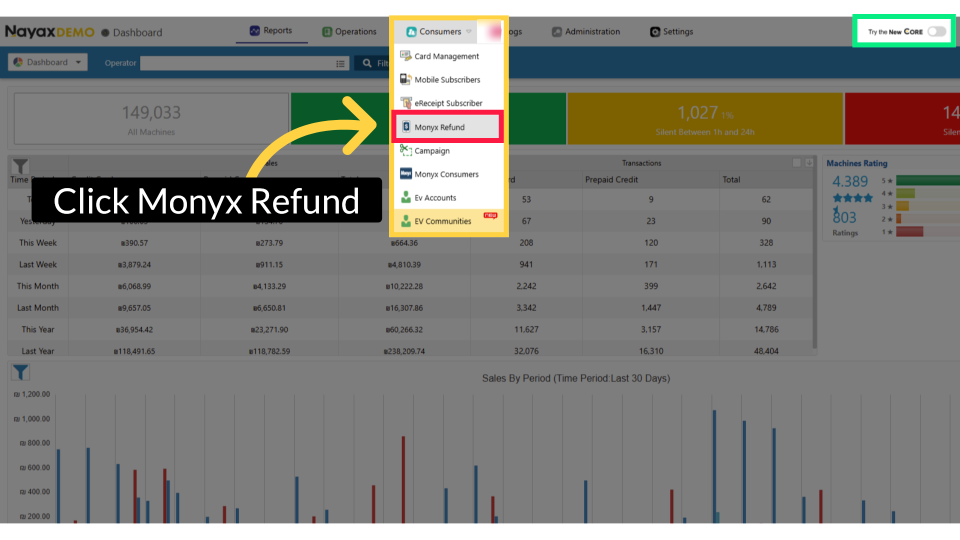Click the Operations tab icon
960x540 pixels.
[327, 31]
